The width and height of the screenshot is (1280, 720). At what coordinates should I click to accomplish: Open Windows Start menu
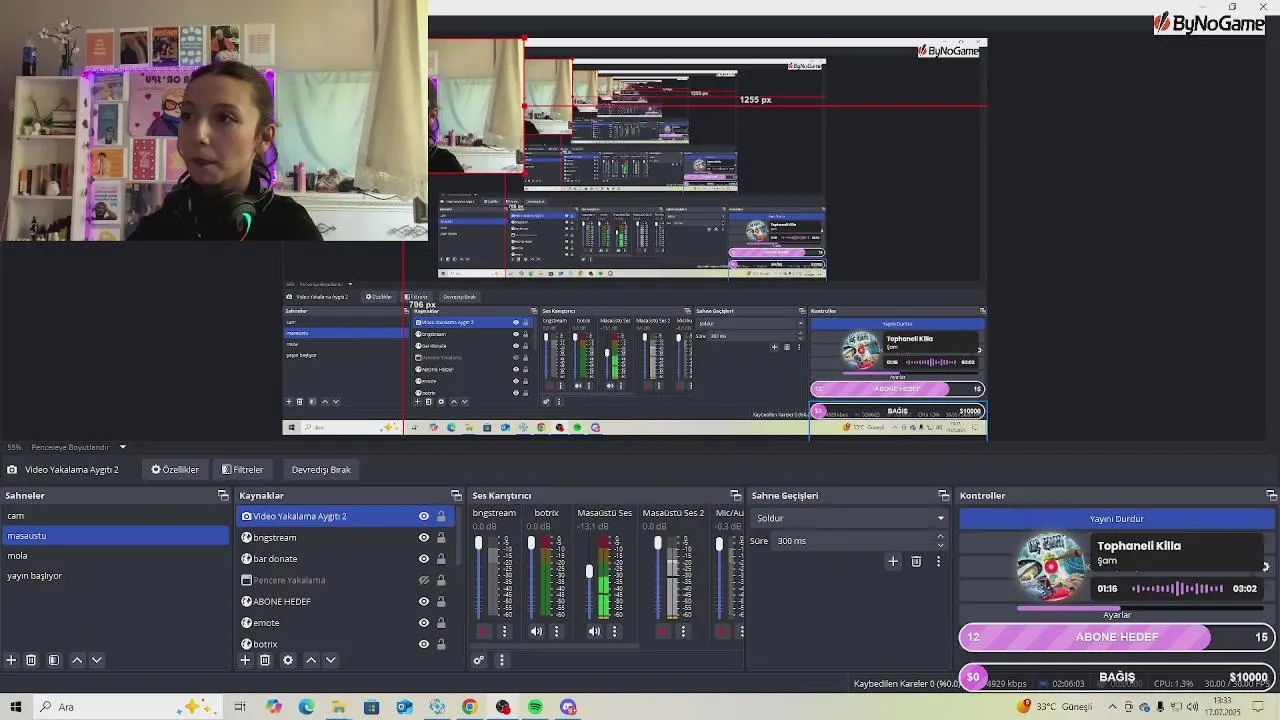point(15,707)
